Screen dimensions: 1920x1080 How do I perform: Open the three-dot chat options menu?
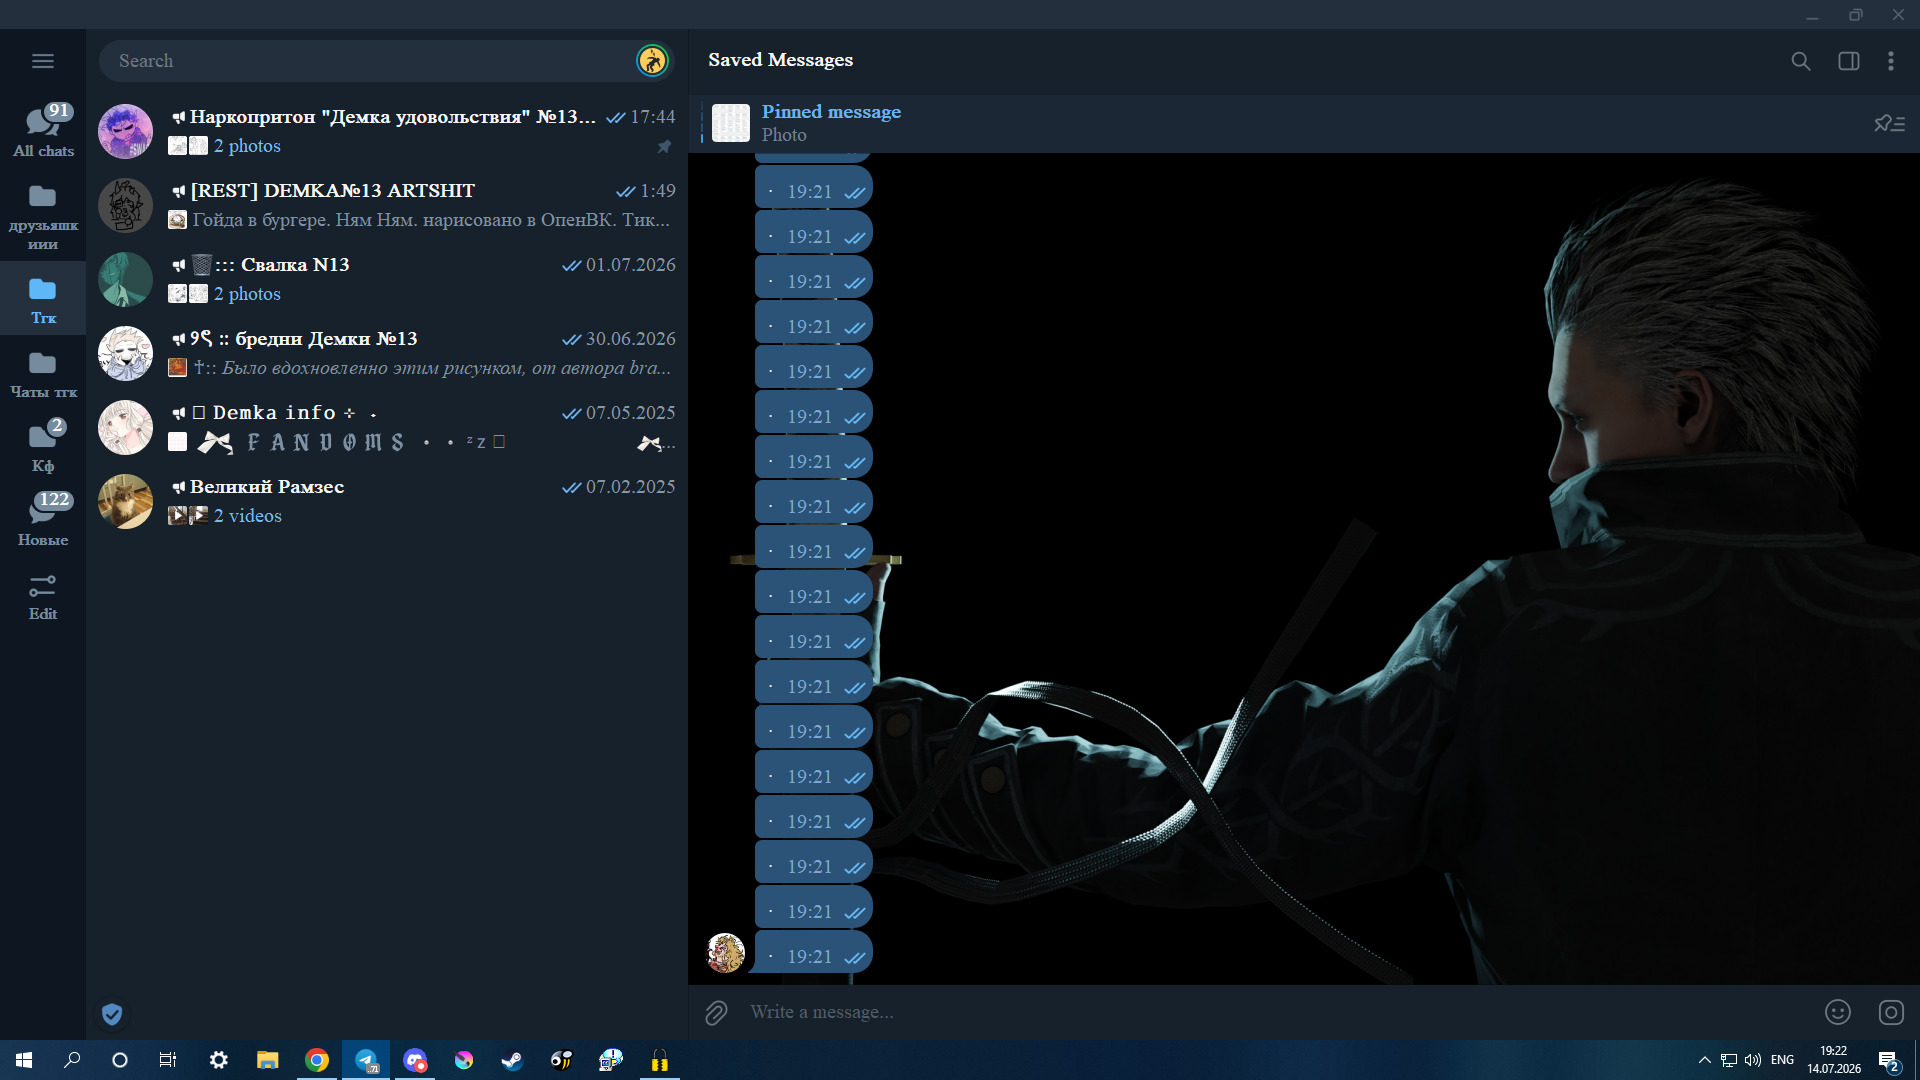pyautogui.click(x=1890, y=61)
